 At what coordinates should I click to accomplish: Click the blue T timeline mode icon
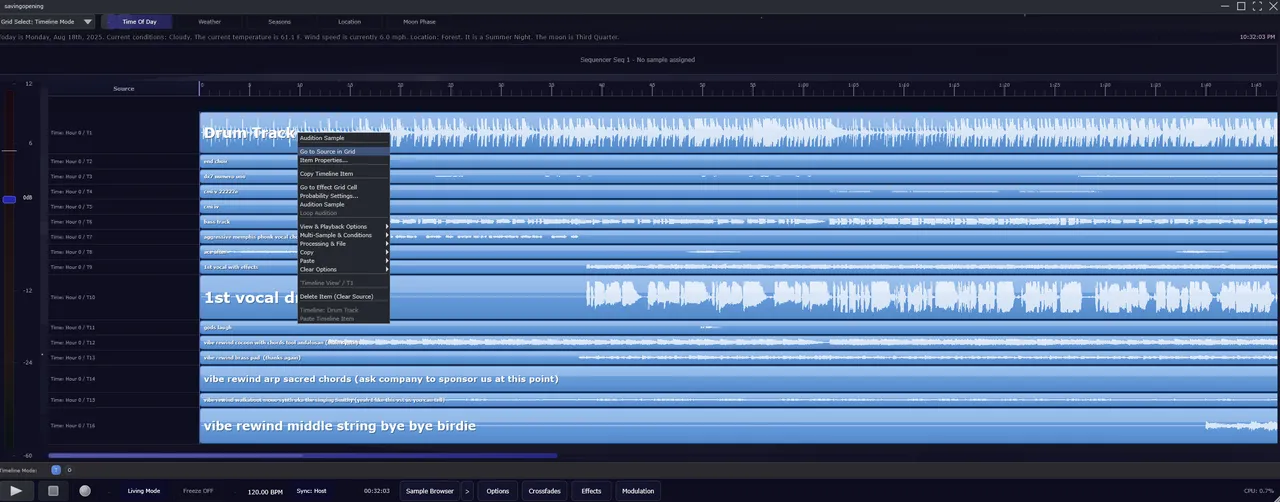(x=56, y=470)
